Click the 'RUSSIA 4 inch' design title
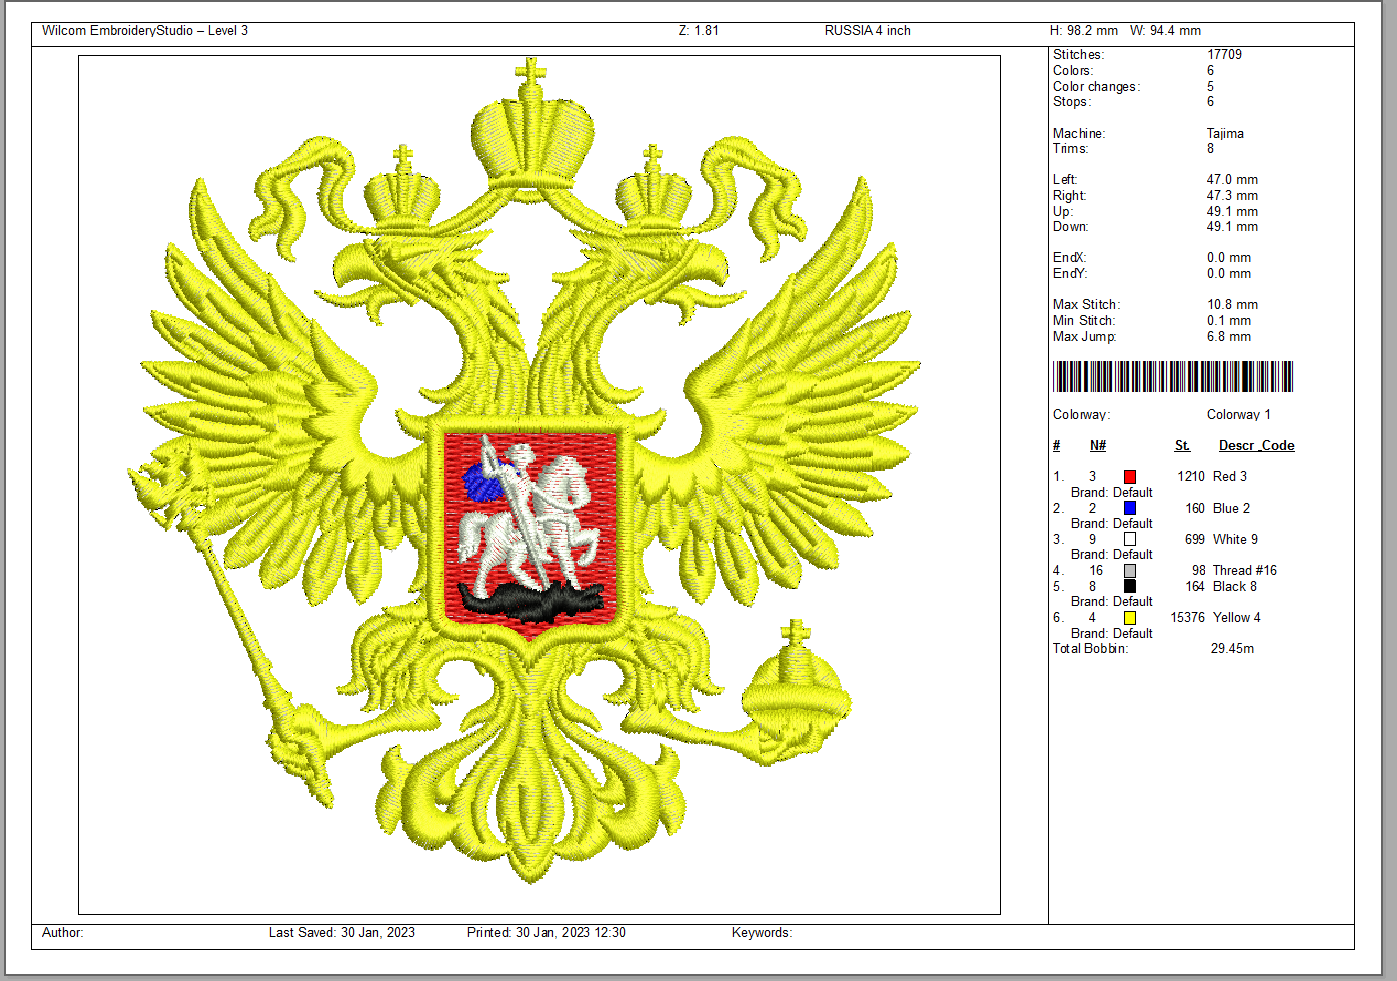1397x981 pixels. pos(868,31)
